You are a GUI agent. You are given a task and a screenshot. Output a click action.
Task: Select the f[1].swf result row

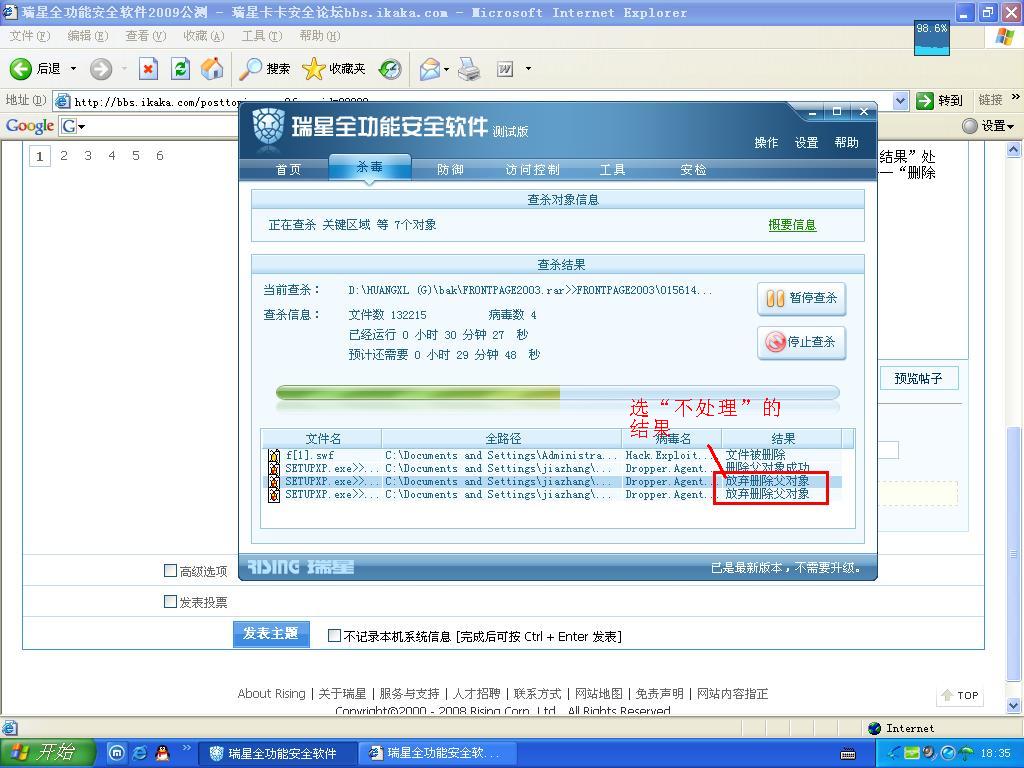(552, 455)
